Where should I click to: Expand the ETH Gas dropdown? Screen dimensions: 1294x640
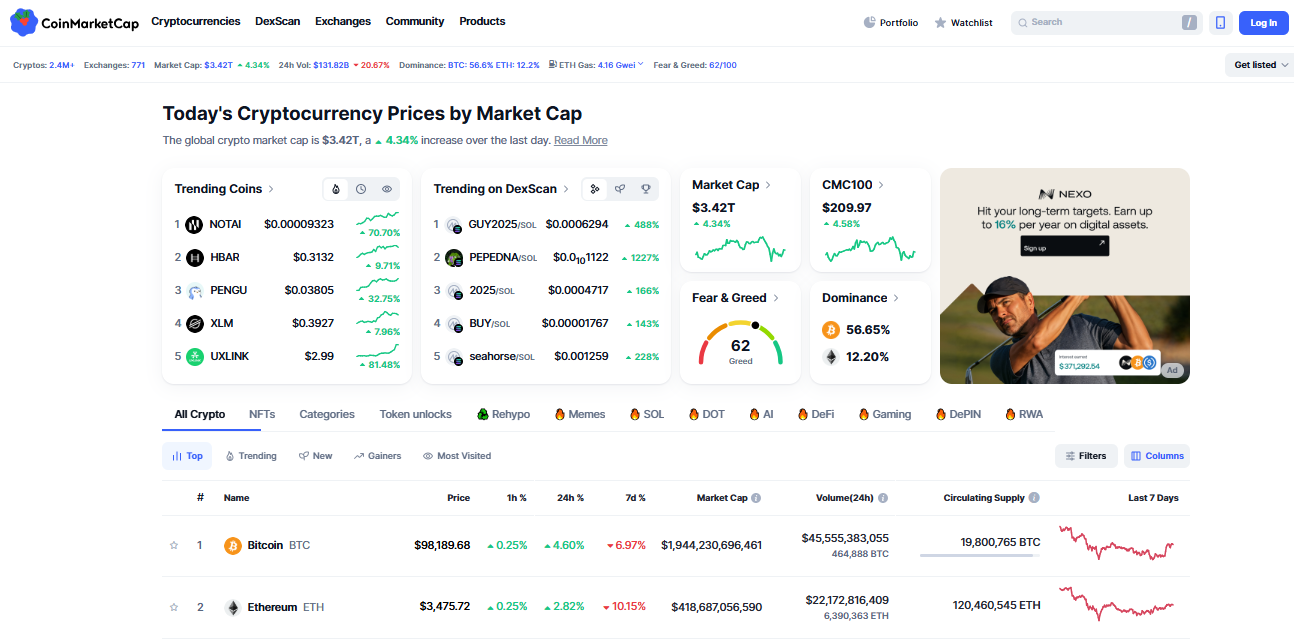(x=640, y=65)
